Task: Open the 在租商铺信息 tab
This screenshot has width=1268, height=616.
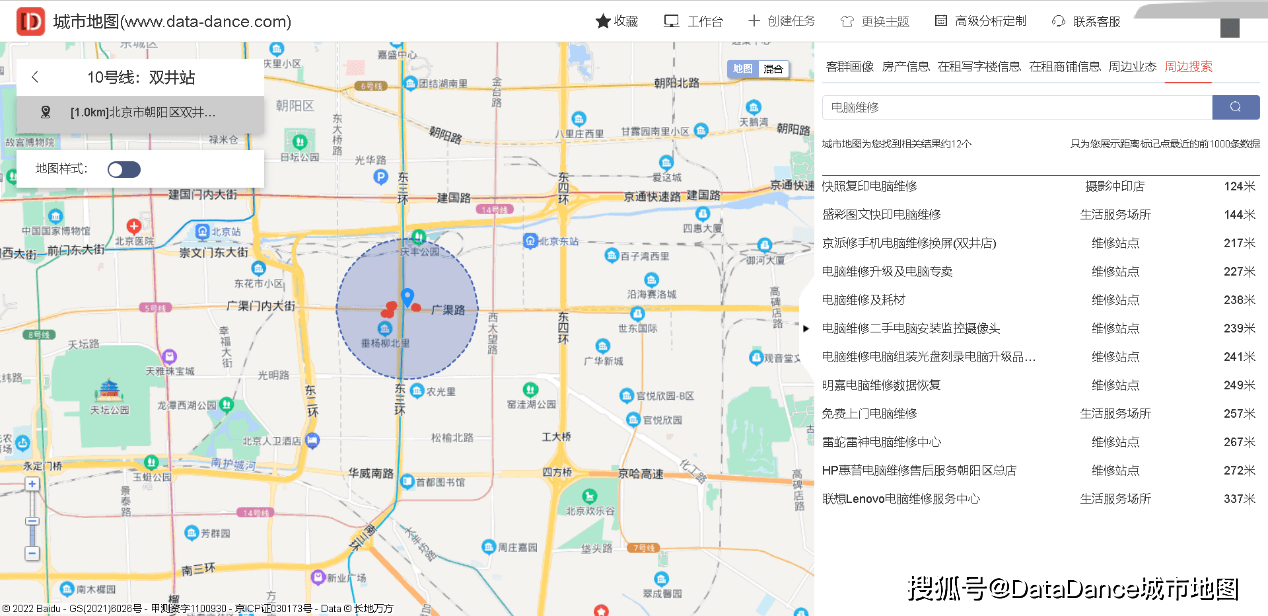Action: click(x=1065, y=67)
